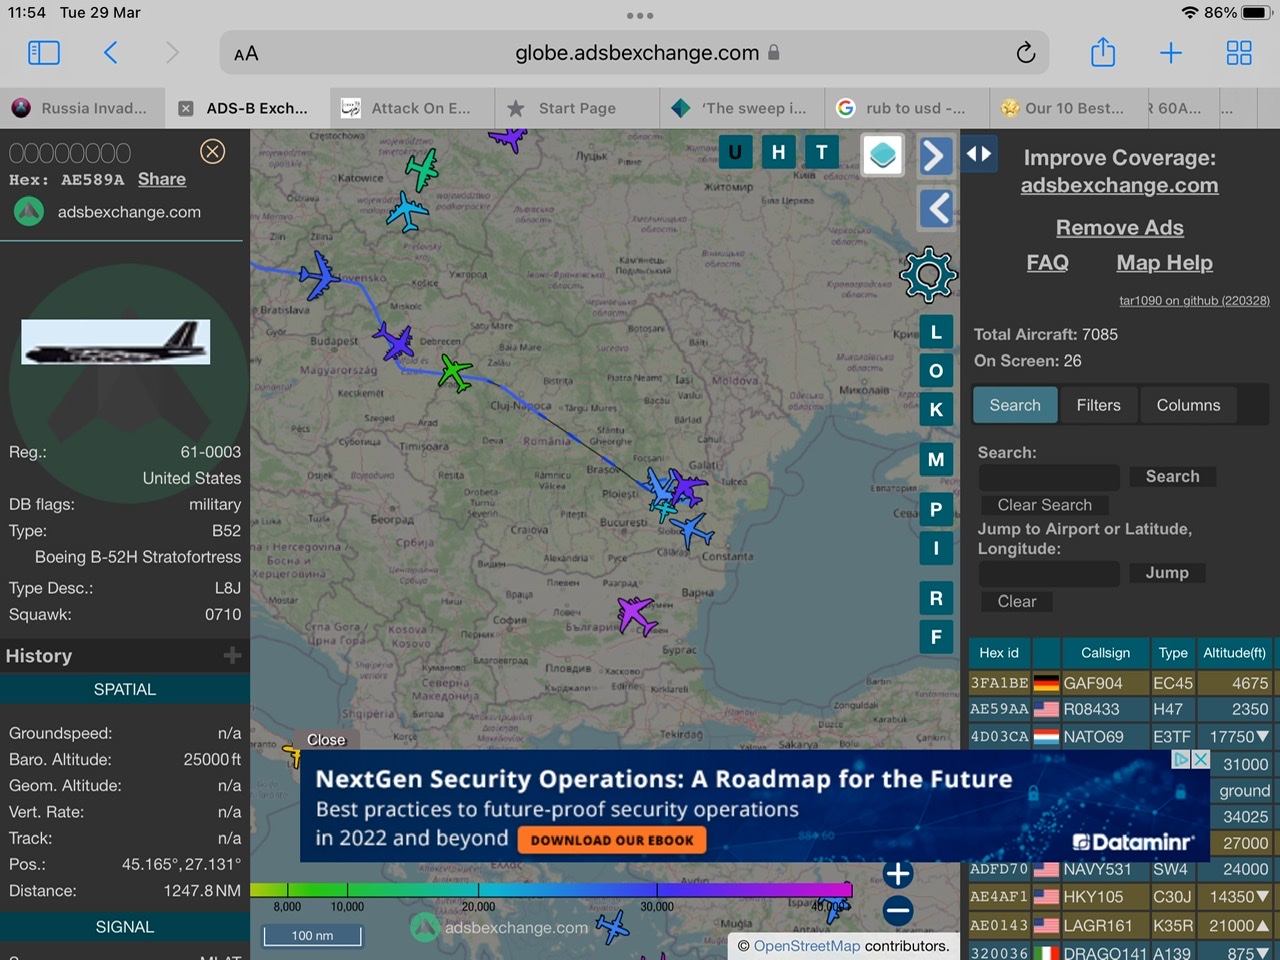Click the Jump button

1167,572
